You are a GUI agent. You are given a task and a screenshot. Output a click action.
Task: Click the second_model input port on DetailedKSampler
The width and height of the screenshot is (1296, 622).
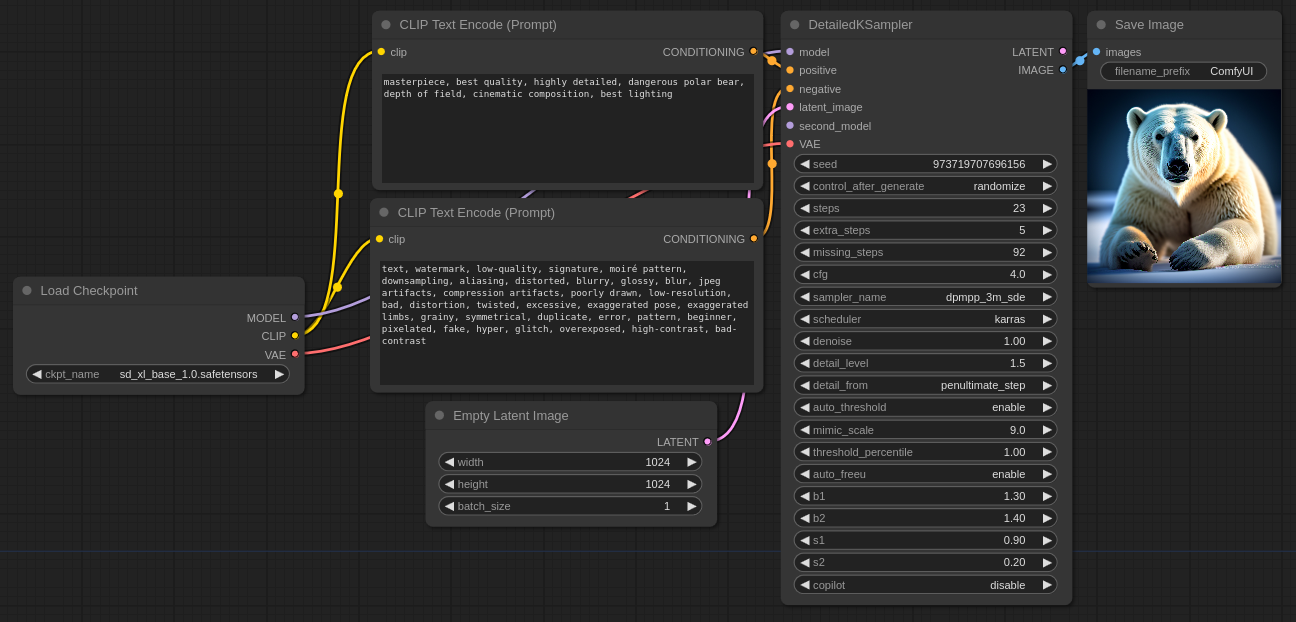(x=790, y=126)
